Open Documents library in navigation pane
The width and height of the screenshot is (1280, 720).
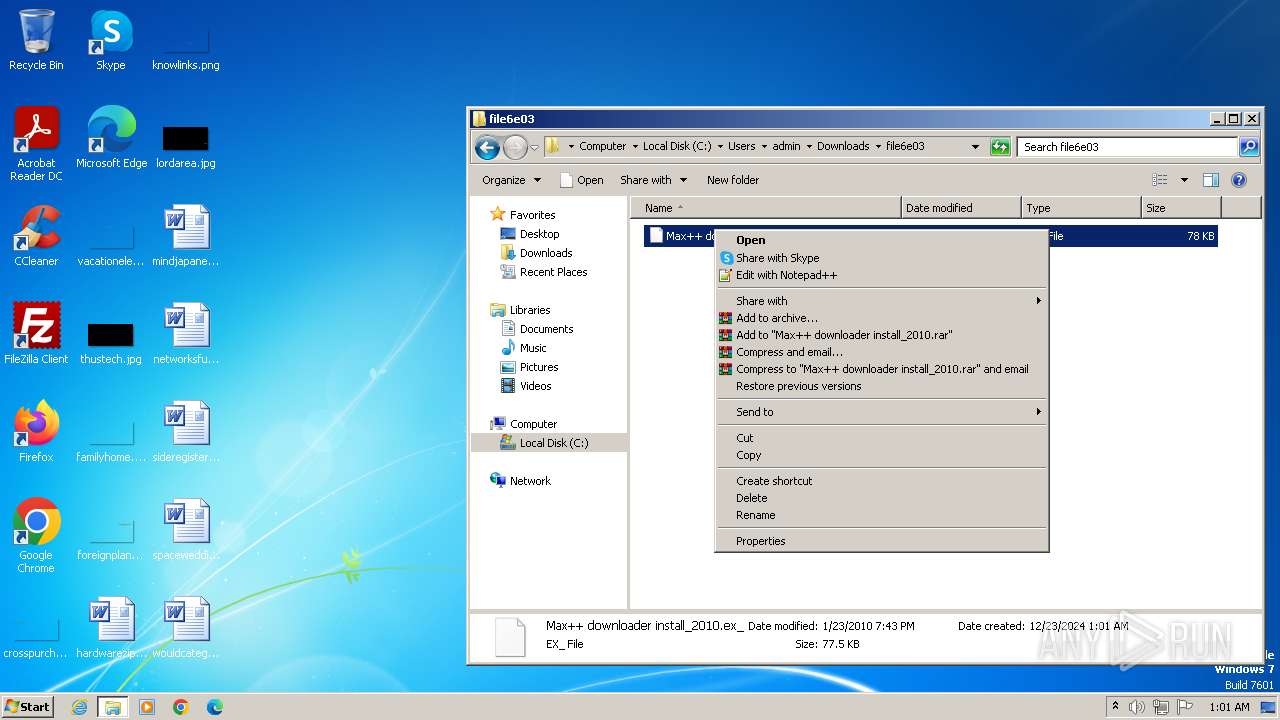546,329
